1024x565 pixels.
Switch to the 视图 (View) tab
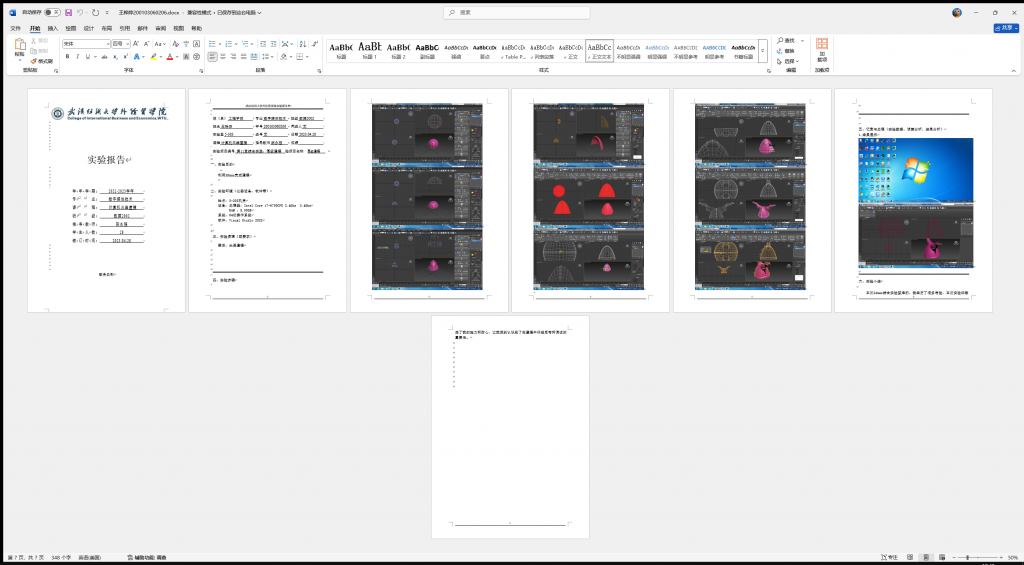click(178, 29)
